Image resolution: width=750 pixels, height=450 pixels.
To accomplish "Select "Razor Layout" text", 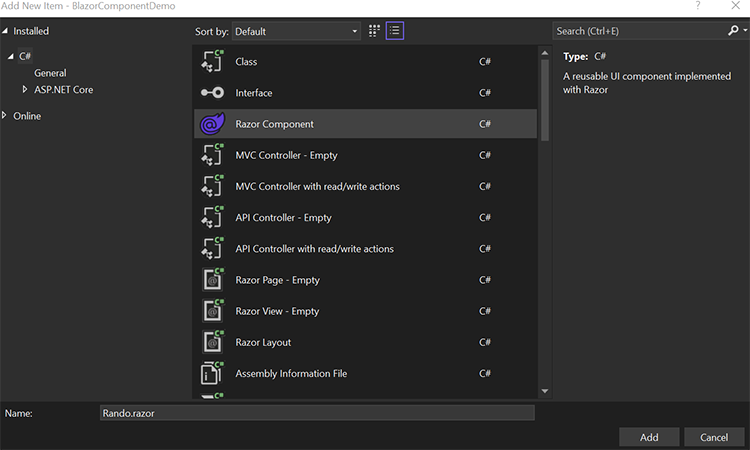I will tap(263, 342).
